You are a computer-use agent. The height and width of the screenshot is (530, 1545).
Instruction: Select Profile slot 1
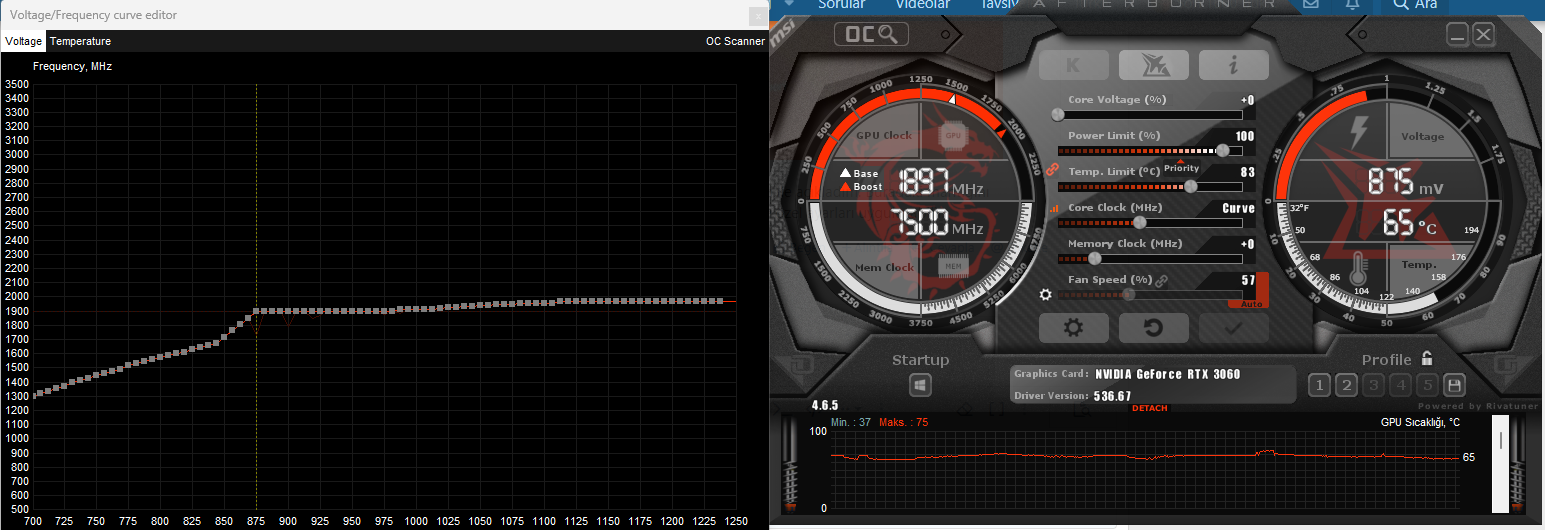[x=1319, y=385]
